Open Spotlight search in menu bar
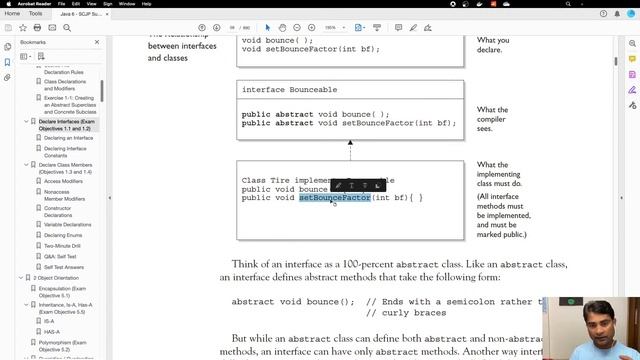 [x=568, y=4]
